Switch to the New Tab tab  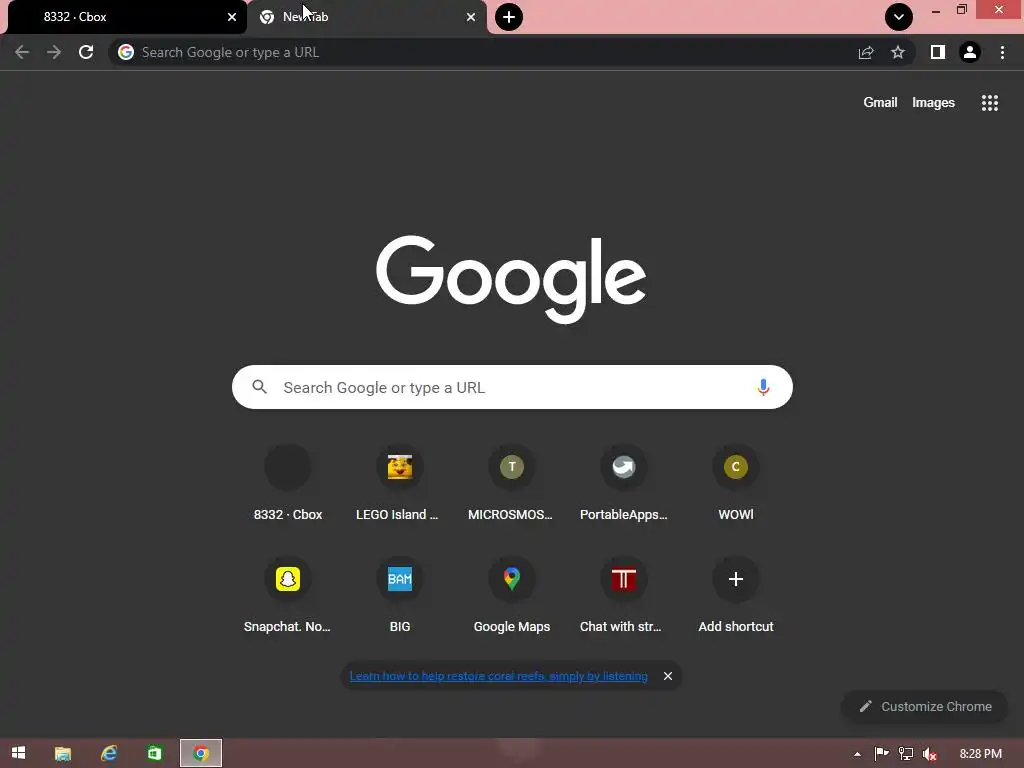[x=366, y=17]
